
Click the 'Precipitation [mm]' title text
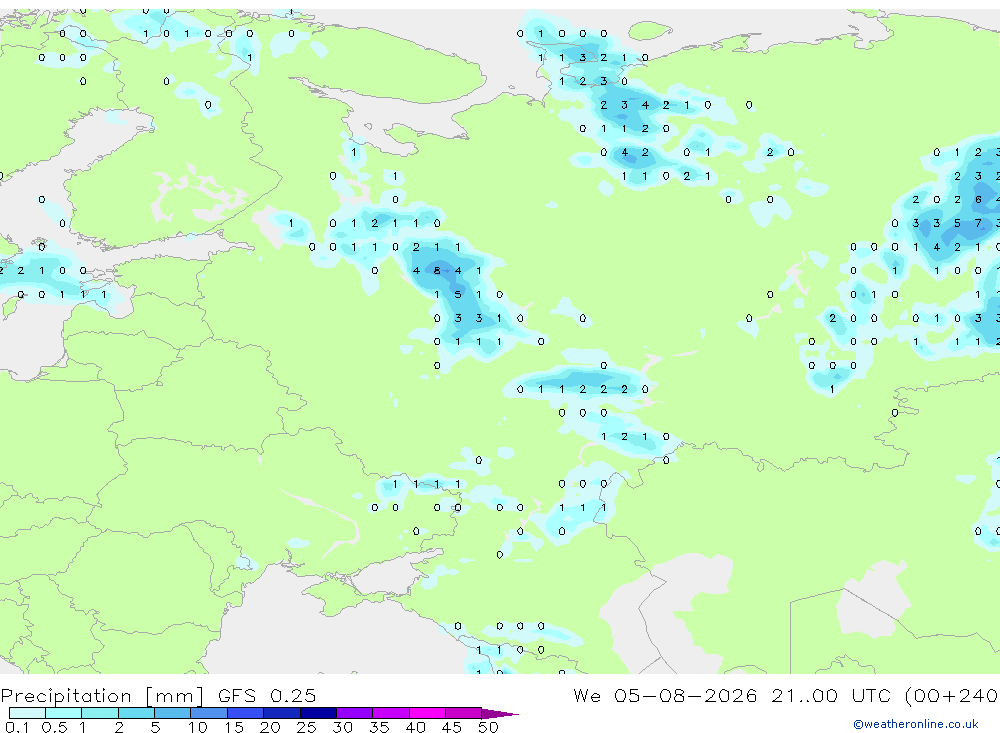point(103,696)
